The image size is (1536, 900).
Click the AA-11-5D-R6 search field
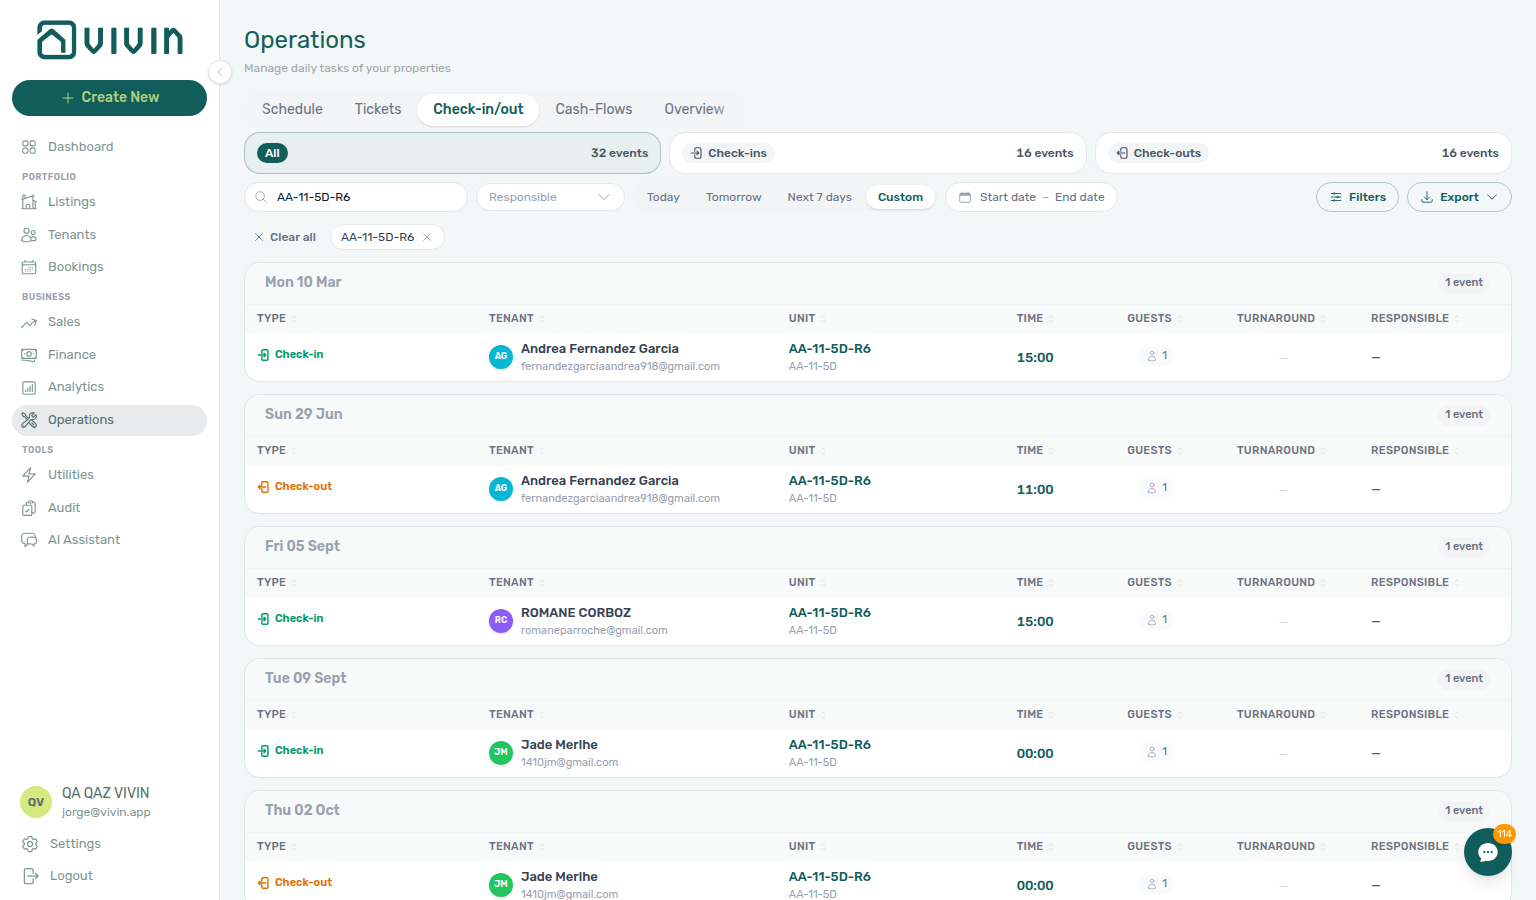click(356, 197)
